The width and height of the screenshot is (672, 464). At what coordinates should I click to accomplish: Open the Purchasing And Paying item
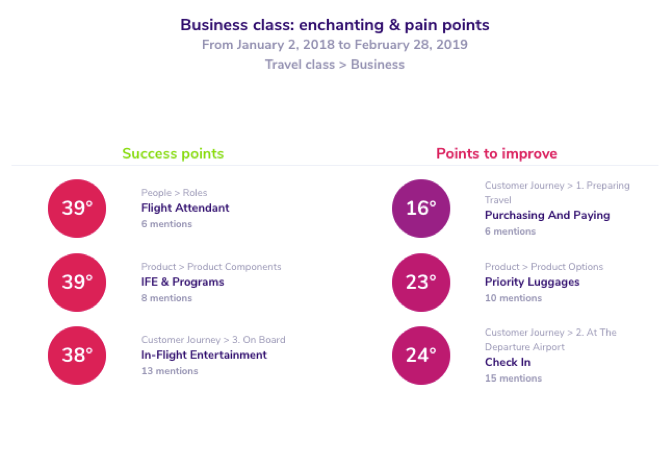(547, 216)
